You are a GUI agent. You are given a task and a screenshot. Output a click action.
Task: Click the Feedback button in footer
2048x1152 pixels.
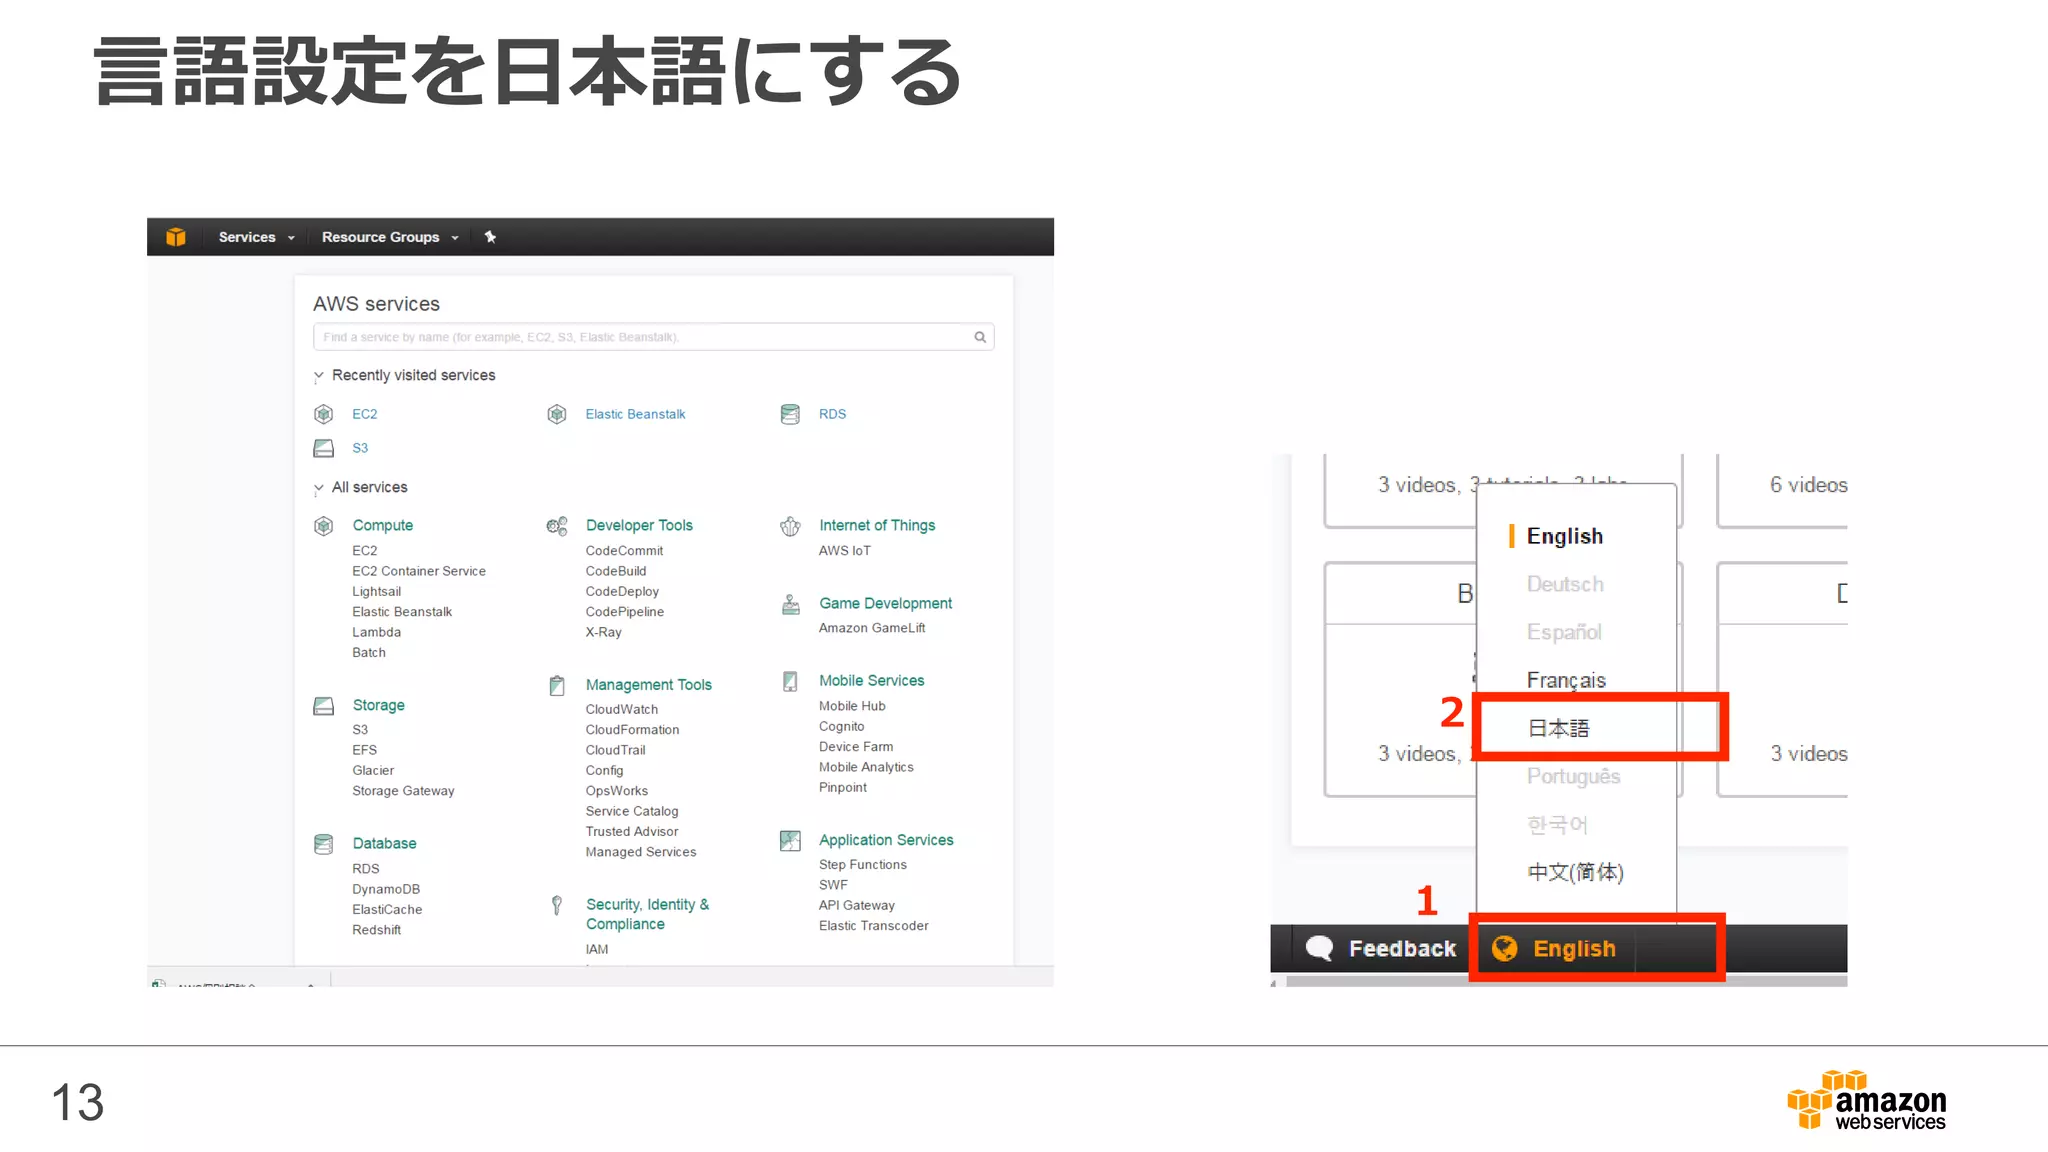pos(1381,948)
